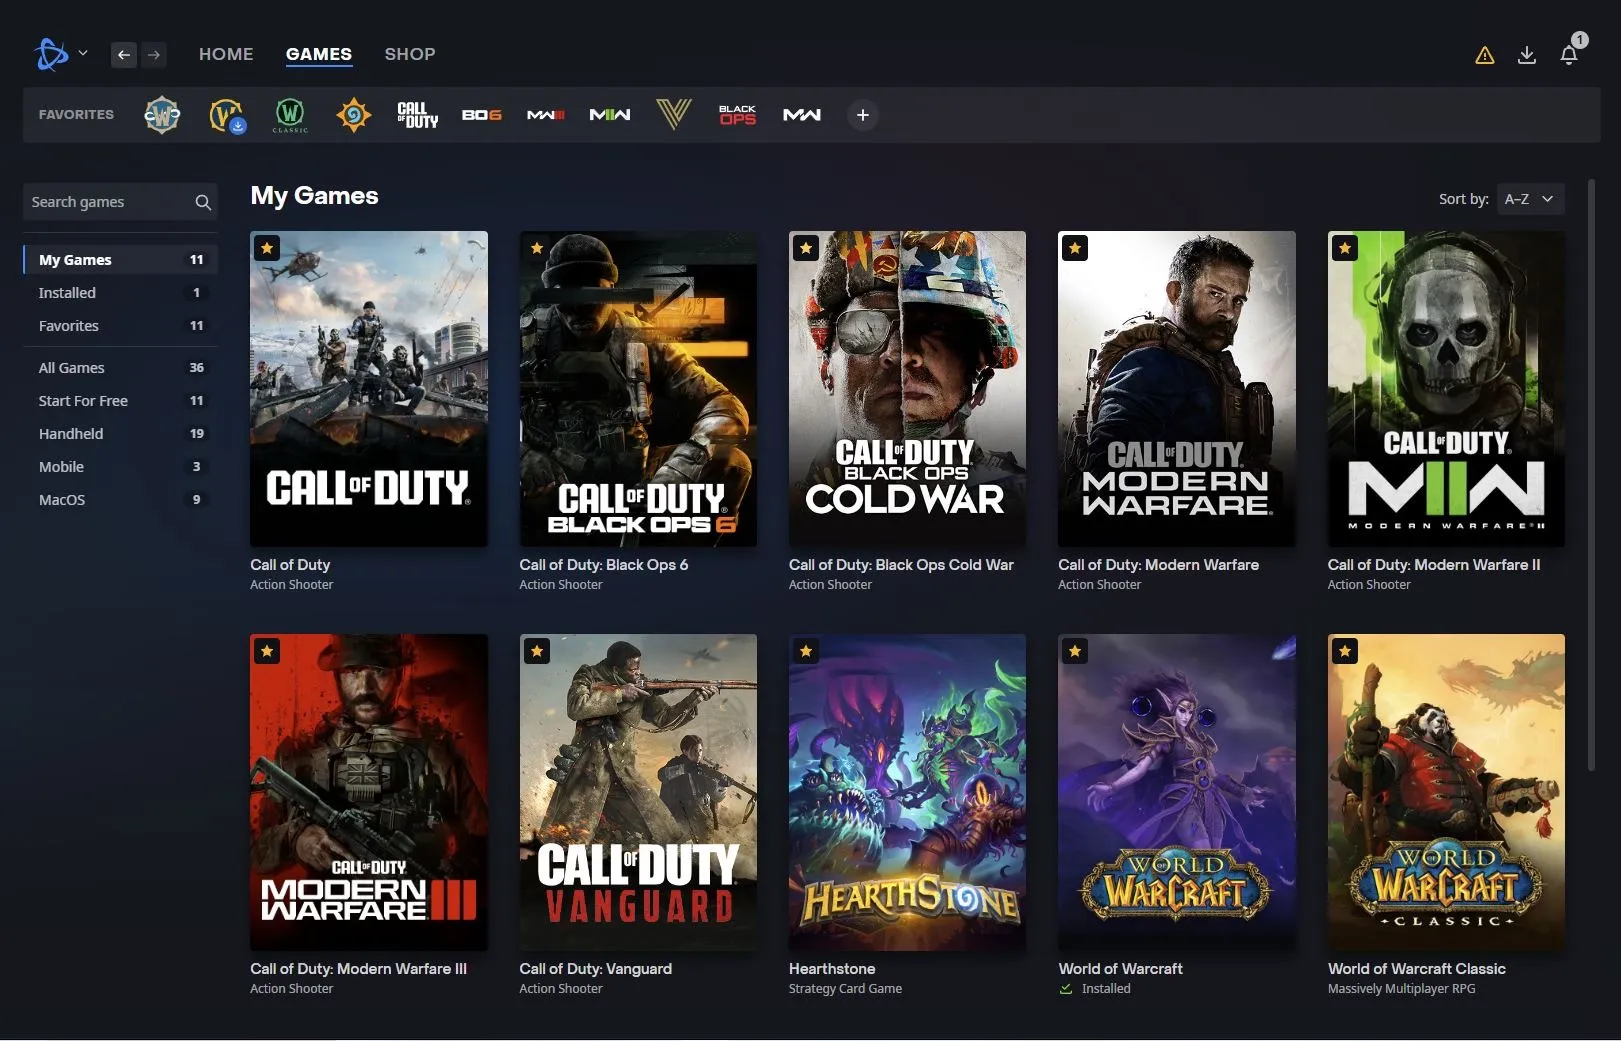Focus the Search games field
Viewport: 1621px width, 1041px height.
tap(120, 202)
